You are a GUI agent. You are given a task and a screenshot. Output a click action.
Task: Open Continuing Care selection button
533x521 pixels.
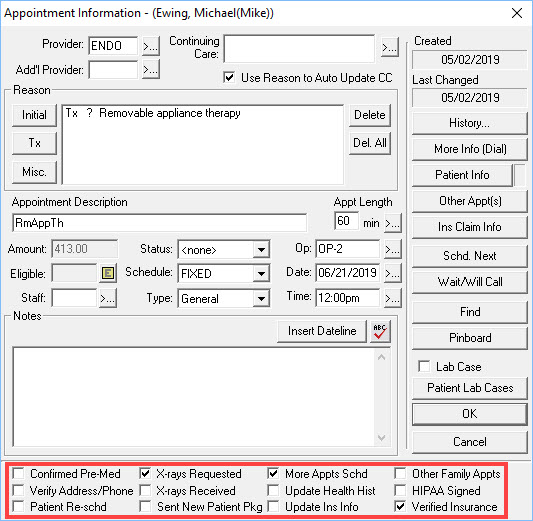tap(390, 48)
